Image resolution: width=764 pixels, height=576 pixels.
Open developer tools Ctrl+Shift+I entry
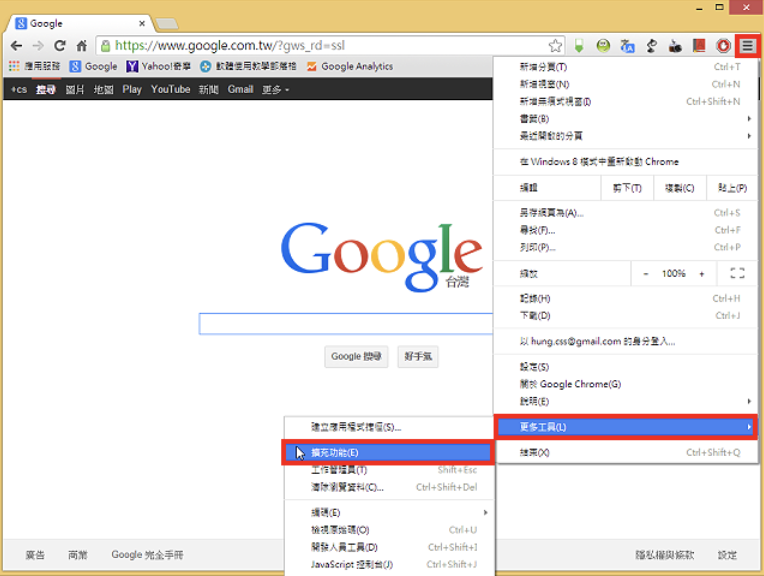(389, 547)
